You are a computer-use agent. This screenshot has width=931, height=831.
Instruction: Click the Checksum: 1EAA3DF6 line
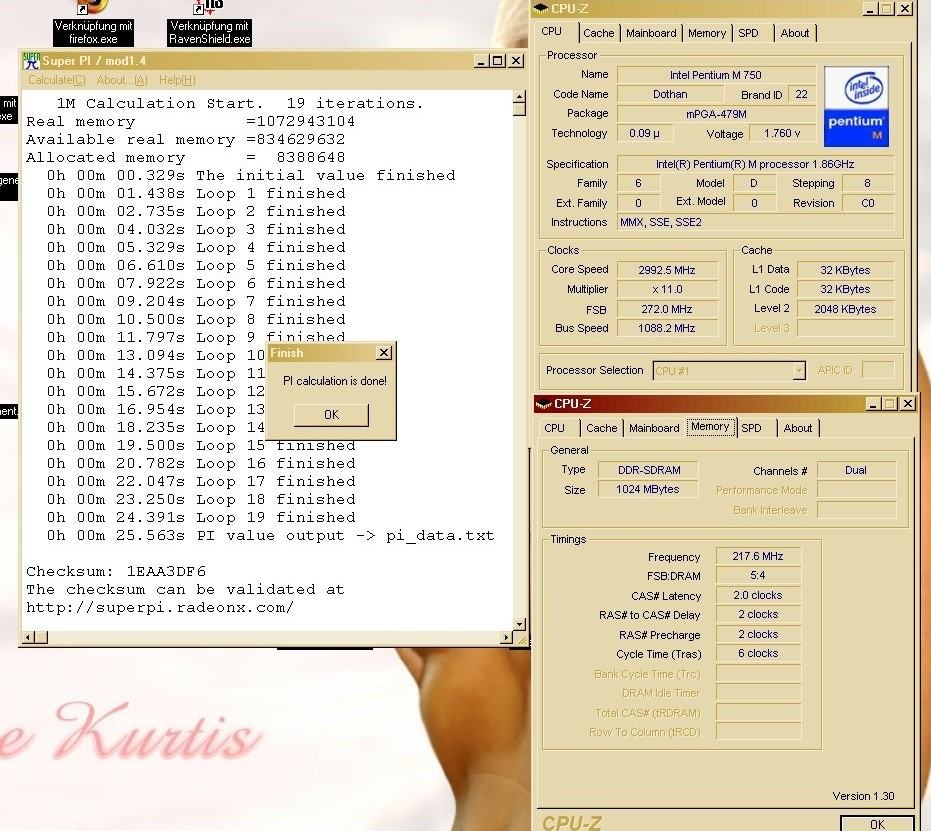(x=116, y=572)
